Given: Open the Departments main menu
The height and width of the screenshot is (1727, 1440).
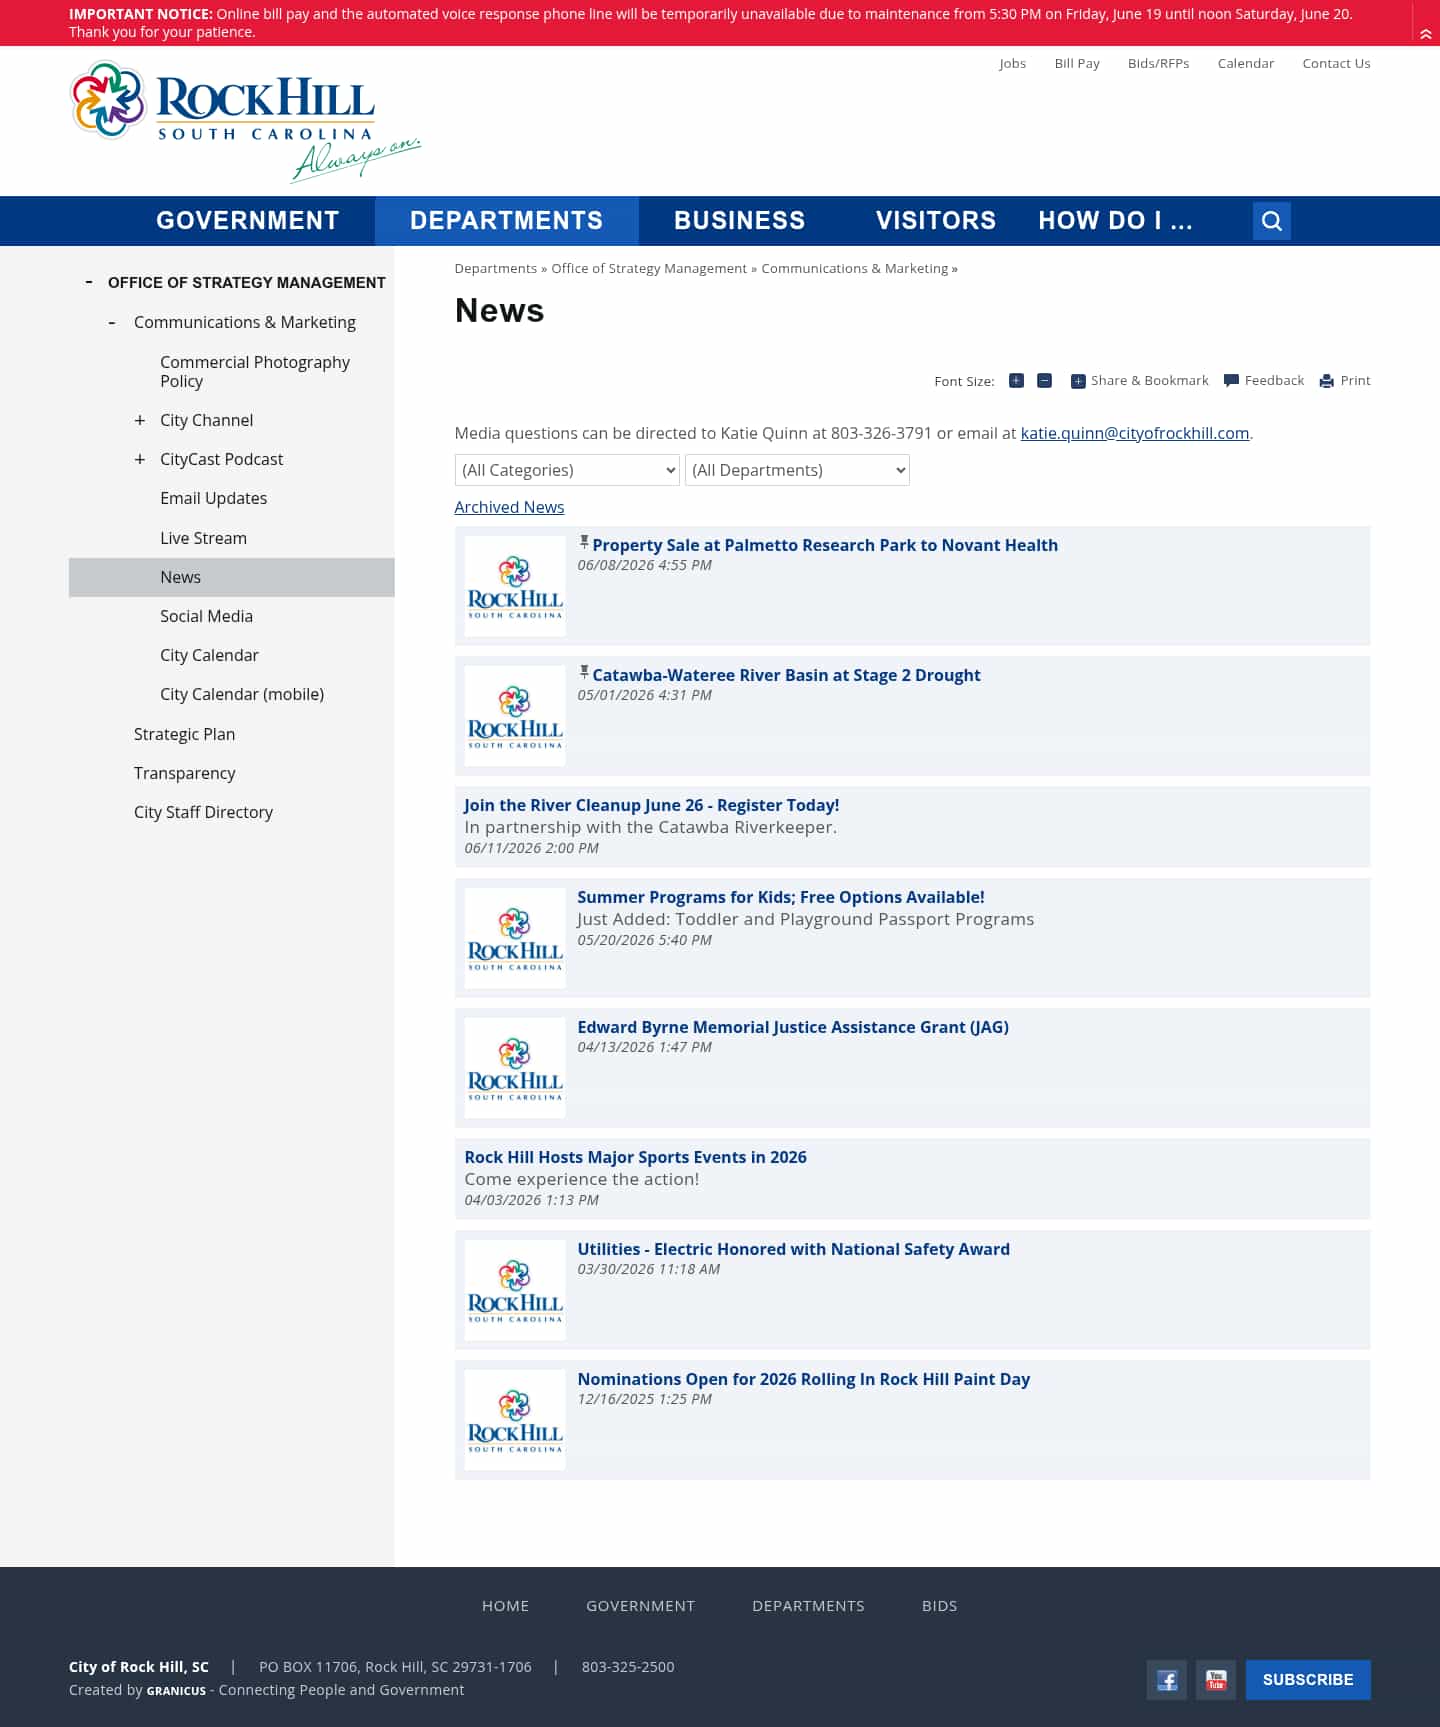Looking at the screenshot, I should click(x=506, y=221).
